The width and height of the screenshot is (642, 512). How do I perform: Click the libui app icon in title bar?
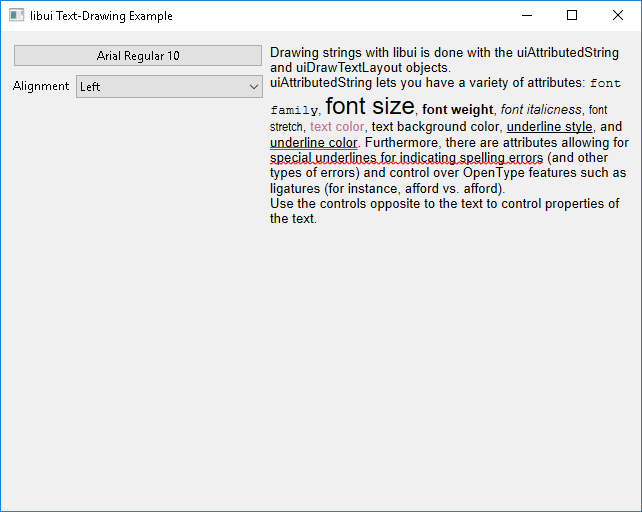16,16
